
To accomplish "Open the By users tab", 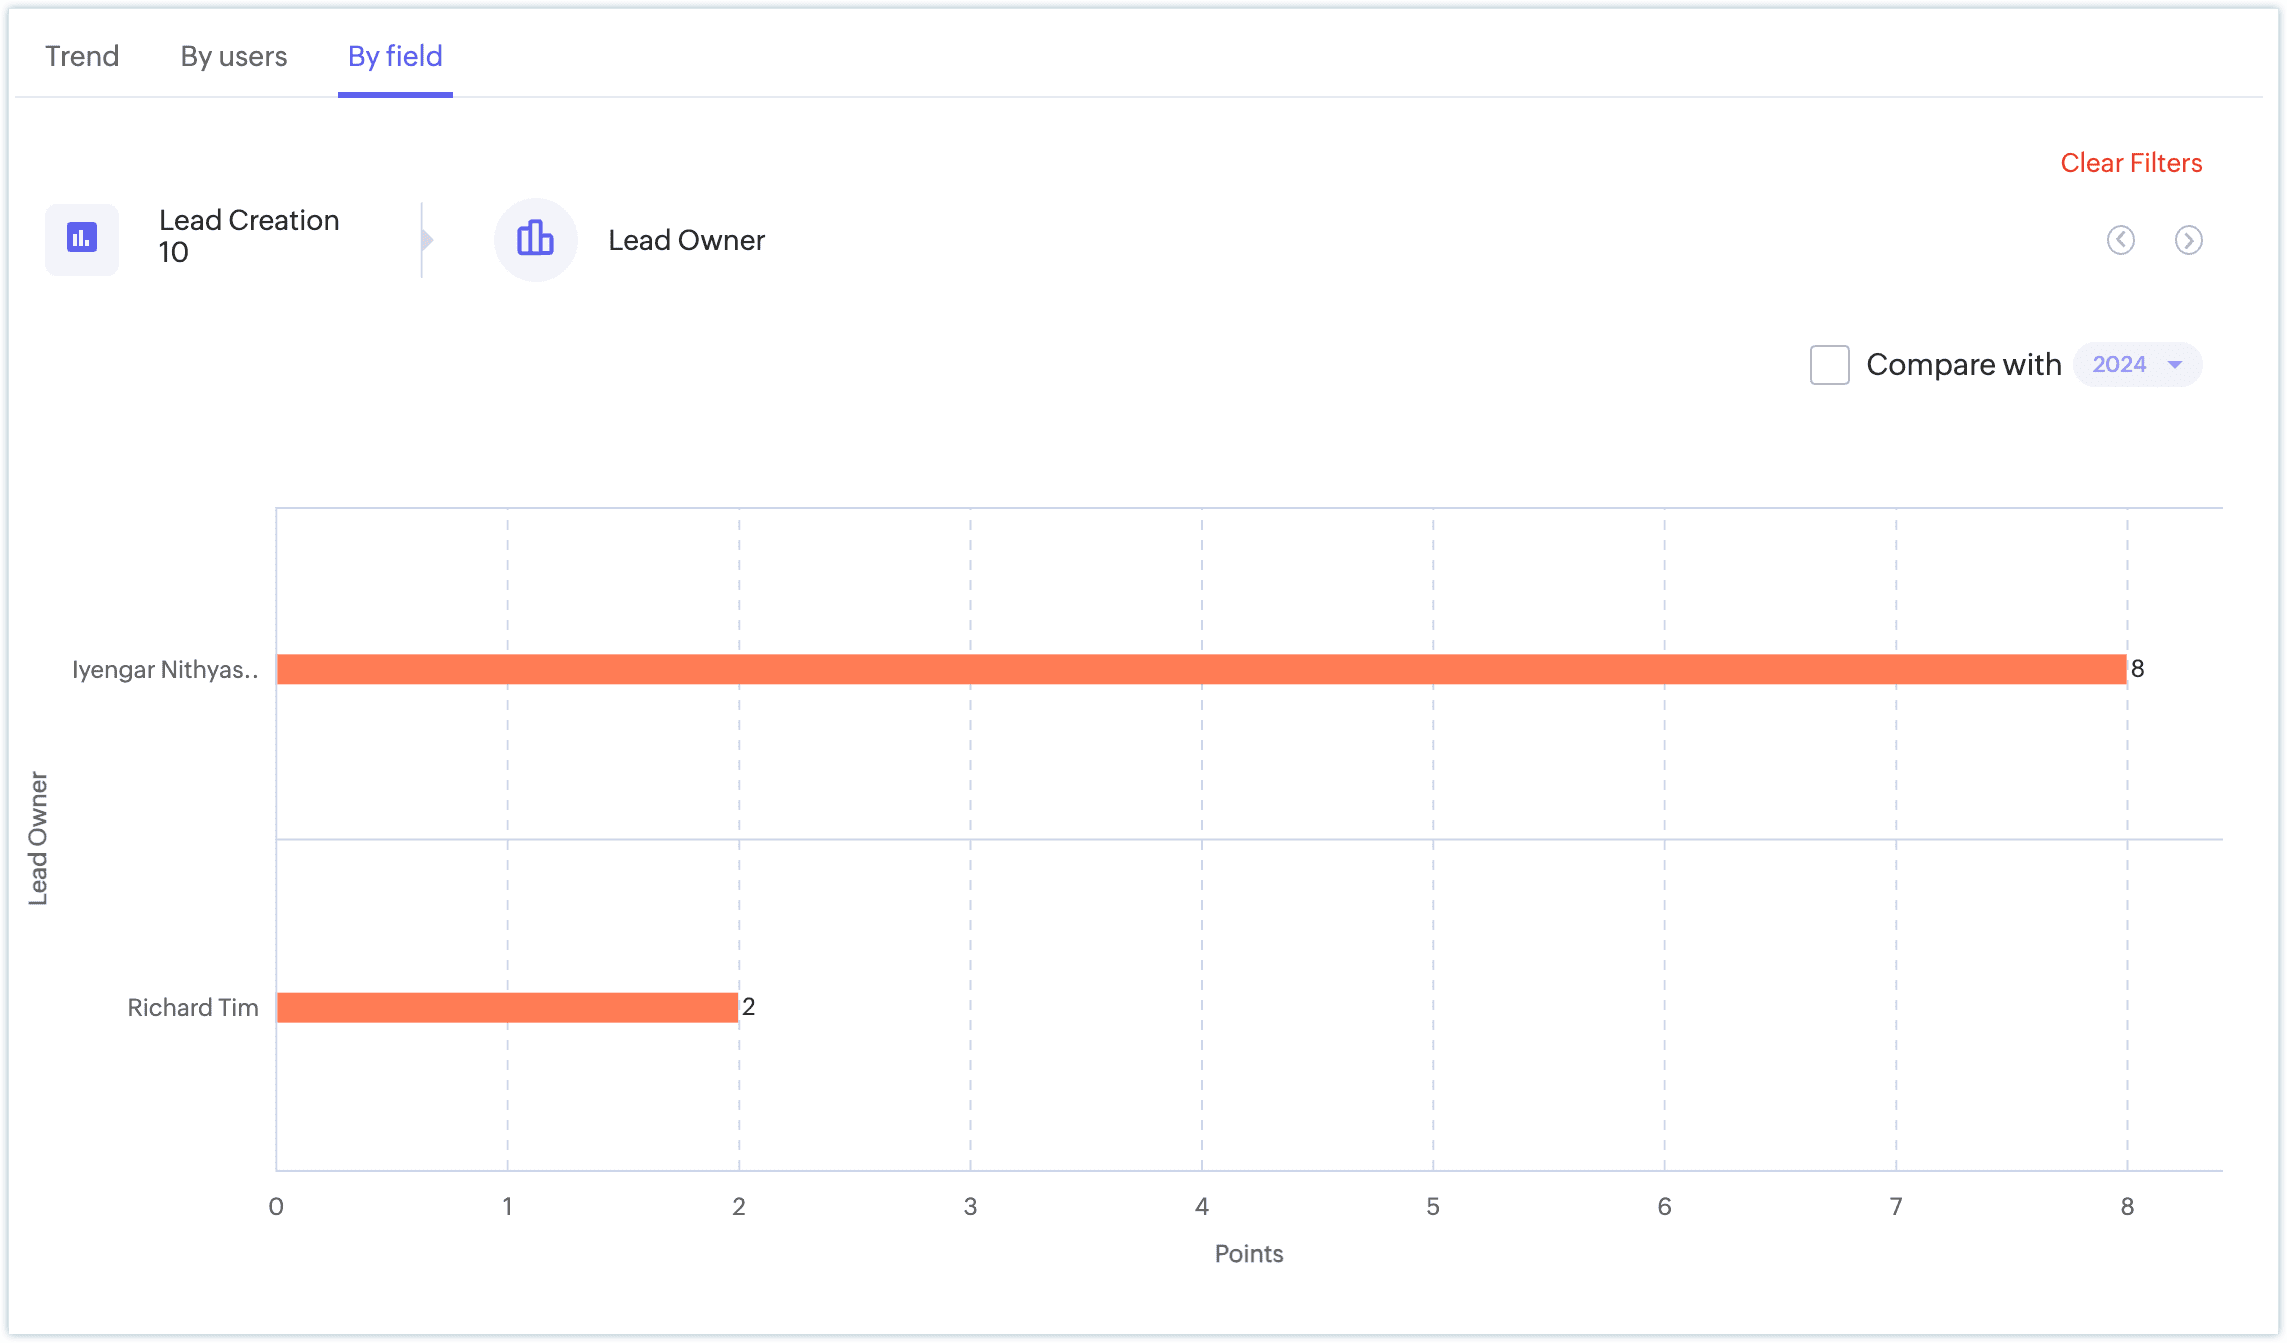I will coord(233,56).
